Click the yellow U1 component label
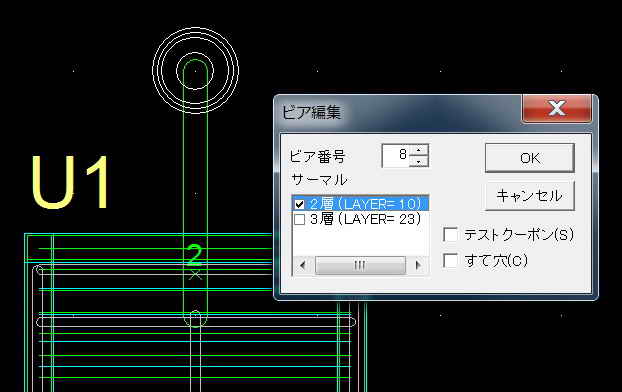This screenshot has width=622, height=392. click(x=70, y=182)
